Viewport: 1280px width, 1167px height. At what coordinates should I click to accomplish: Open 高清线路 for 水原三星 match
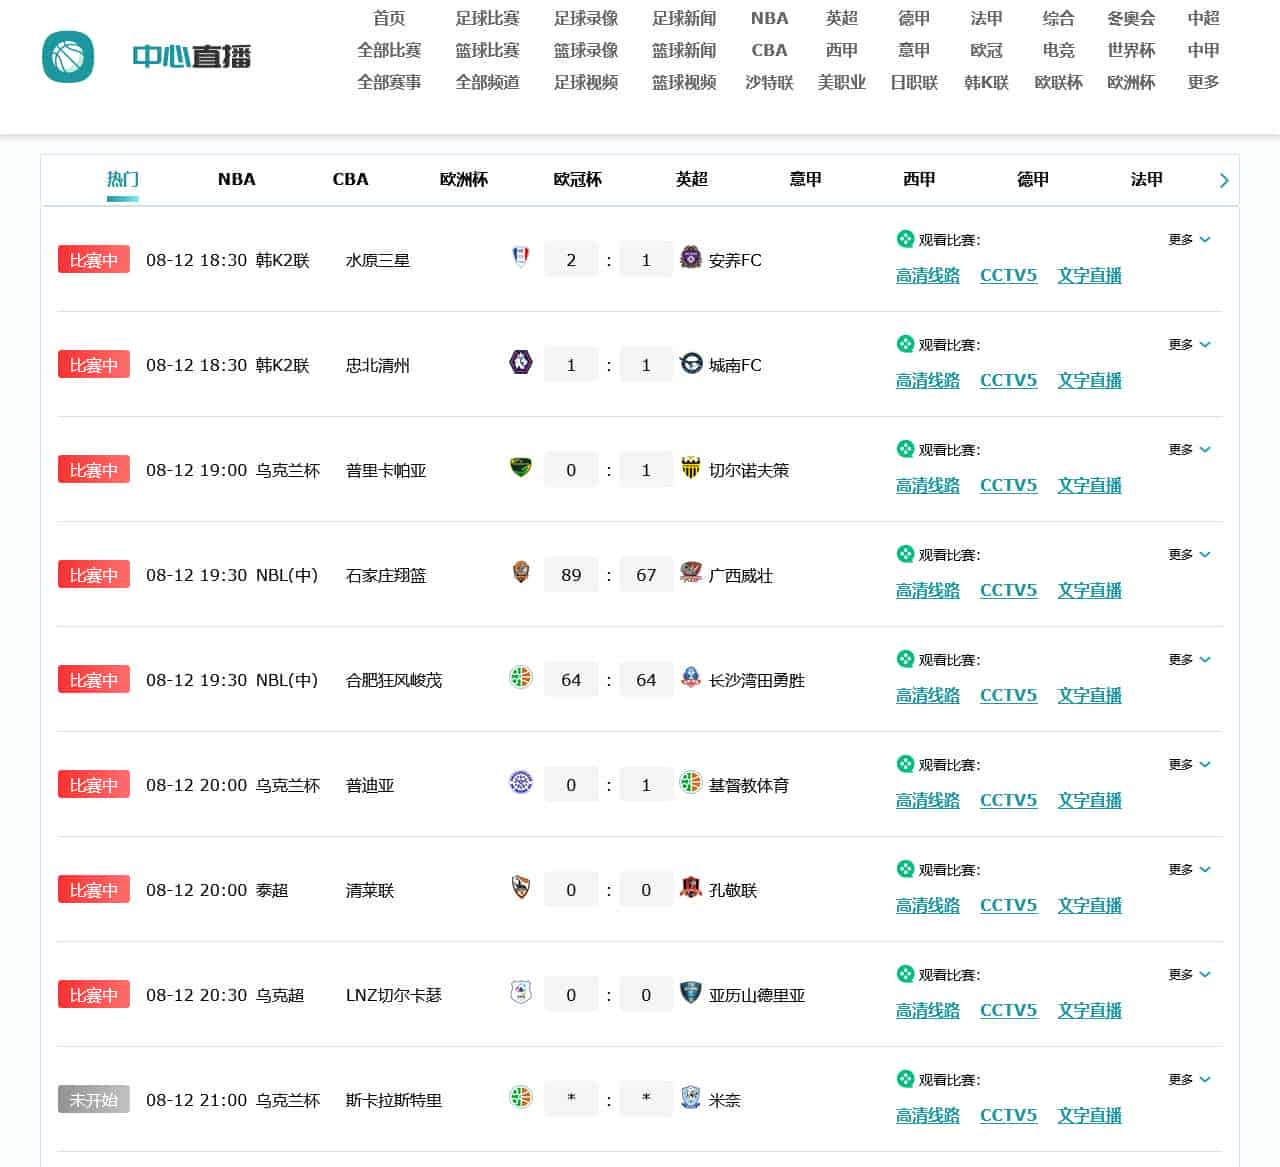click(928, 276)
